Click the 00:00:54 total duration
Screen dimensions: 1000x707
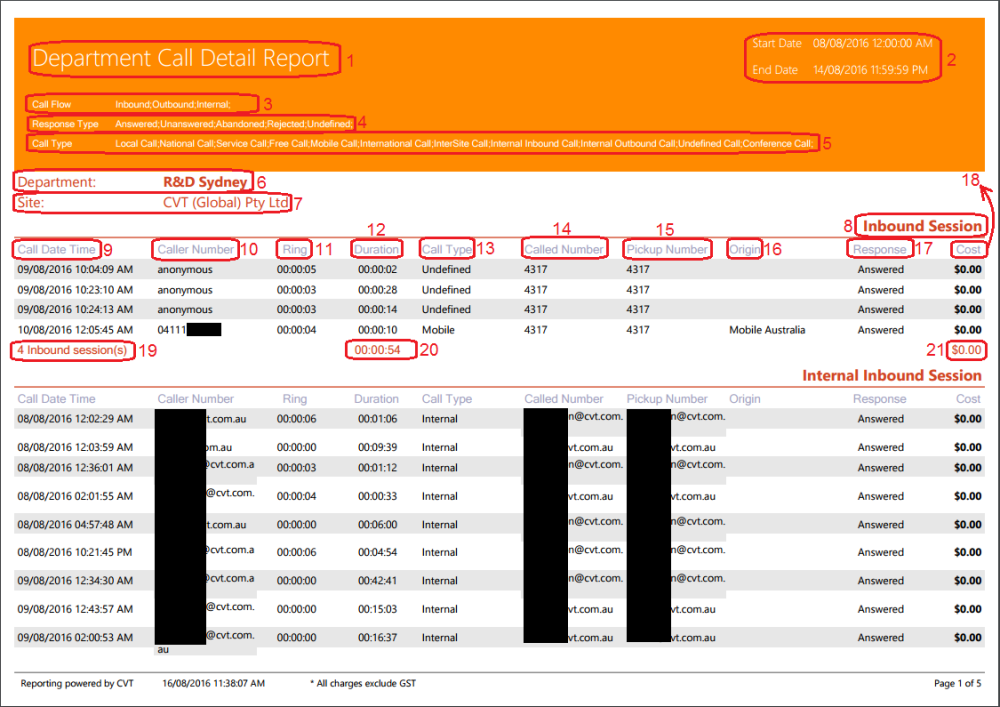pos(378,350)
